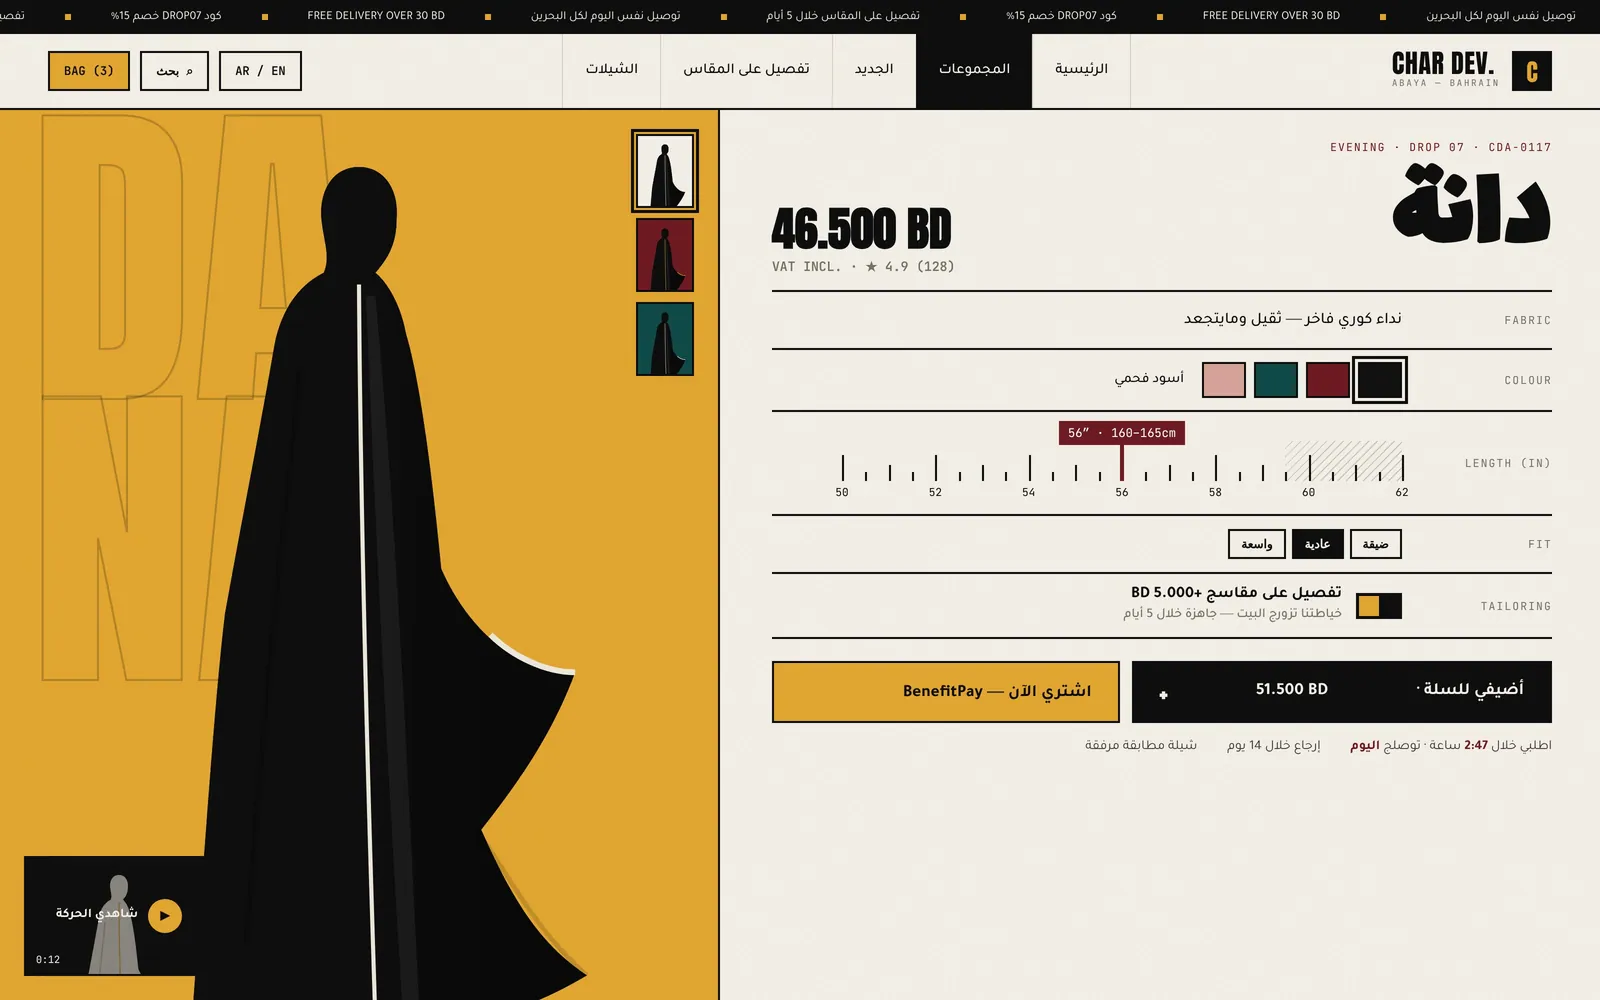Click the CHAR DEV. brand name
The image size is (1600, 1000).
pyautogui.click(x=1443, y=64)
